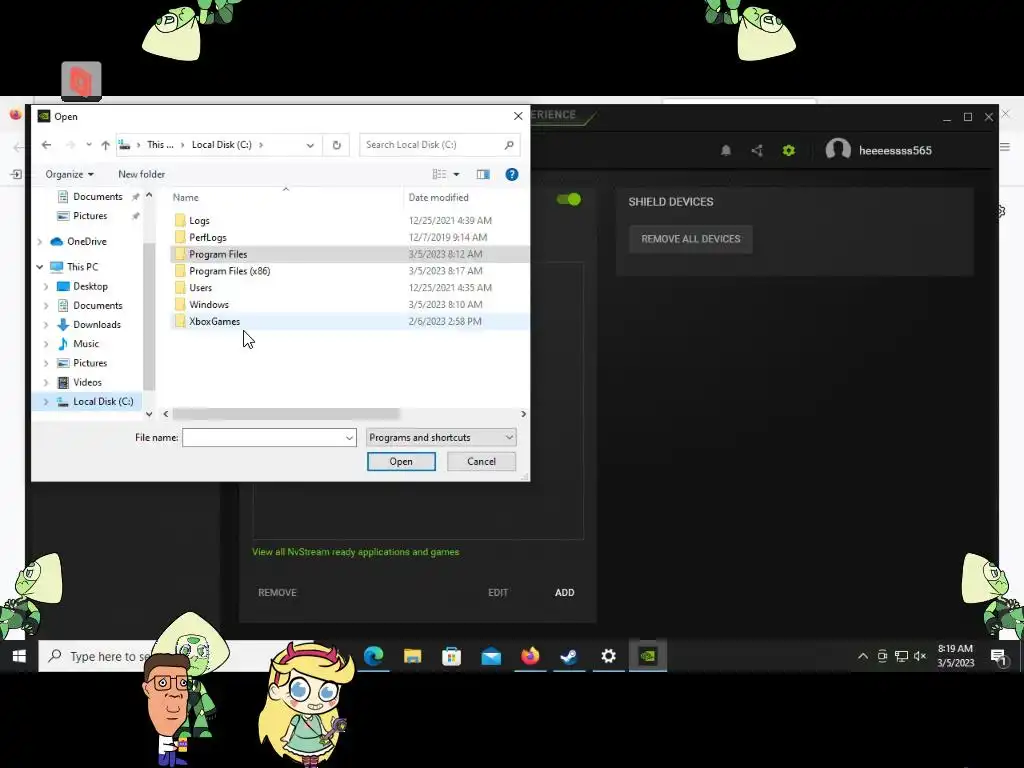Click the EDIT button
Viewport: 1024px width, 768px height.
(x=498, y=593)
